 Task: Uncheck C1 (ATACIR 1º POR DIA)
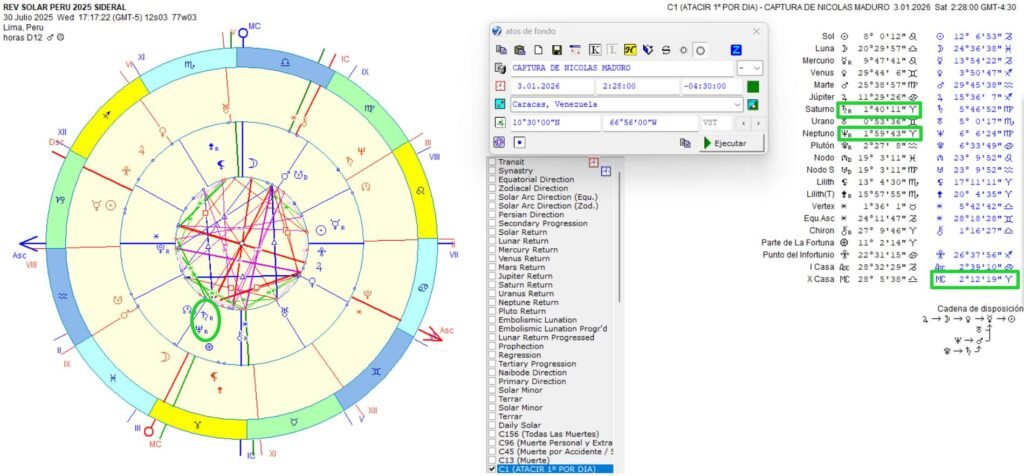click(x=492, y=468)
